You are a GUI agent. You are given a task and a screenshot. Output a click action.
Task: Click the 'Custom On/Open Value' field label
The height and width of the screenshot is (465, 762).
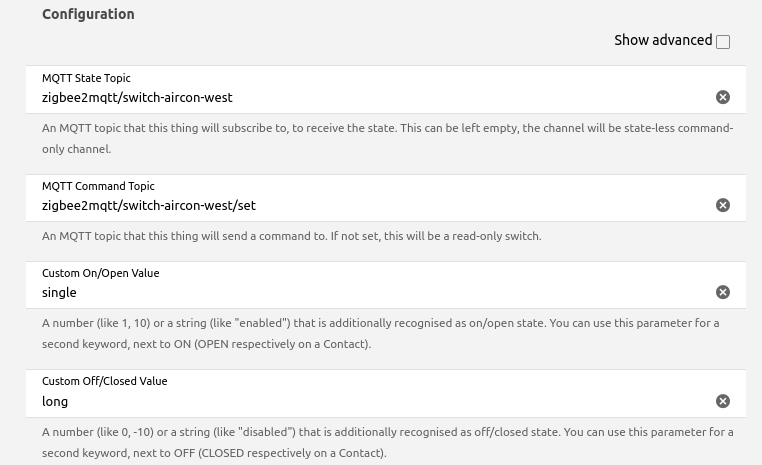(x=100, y=273)
